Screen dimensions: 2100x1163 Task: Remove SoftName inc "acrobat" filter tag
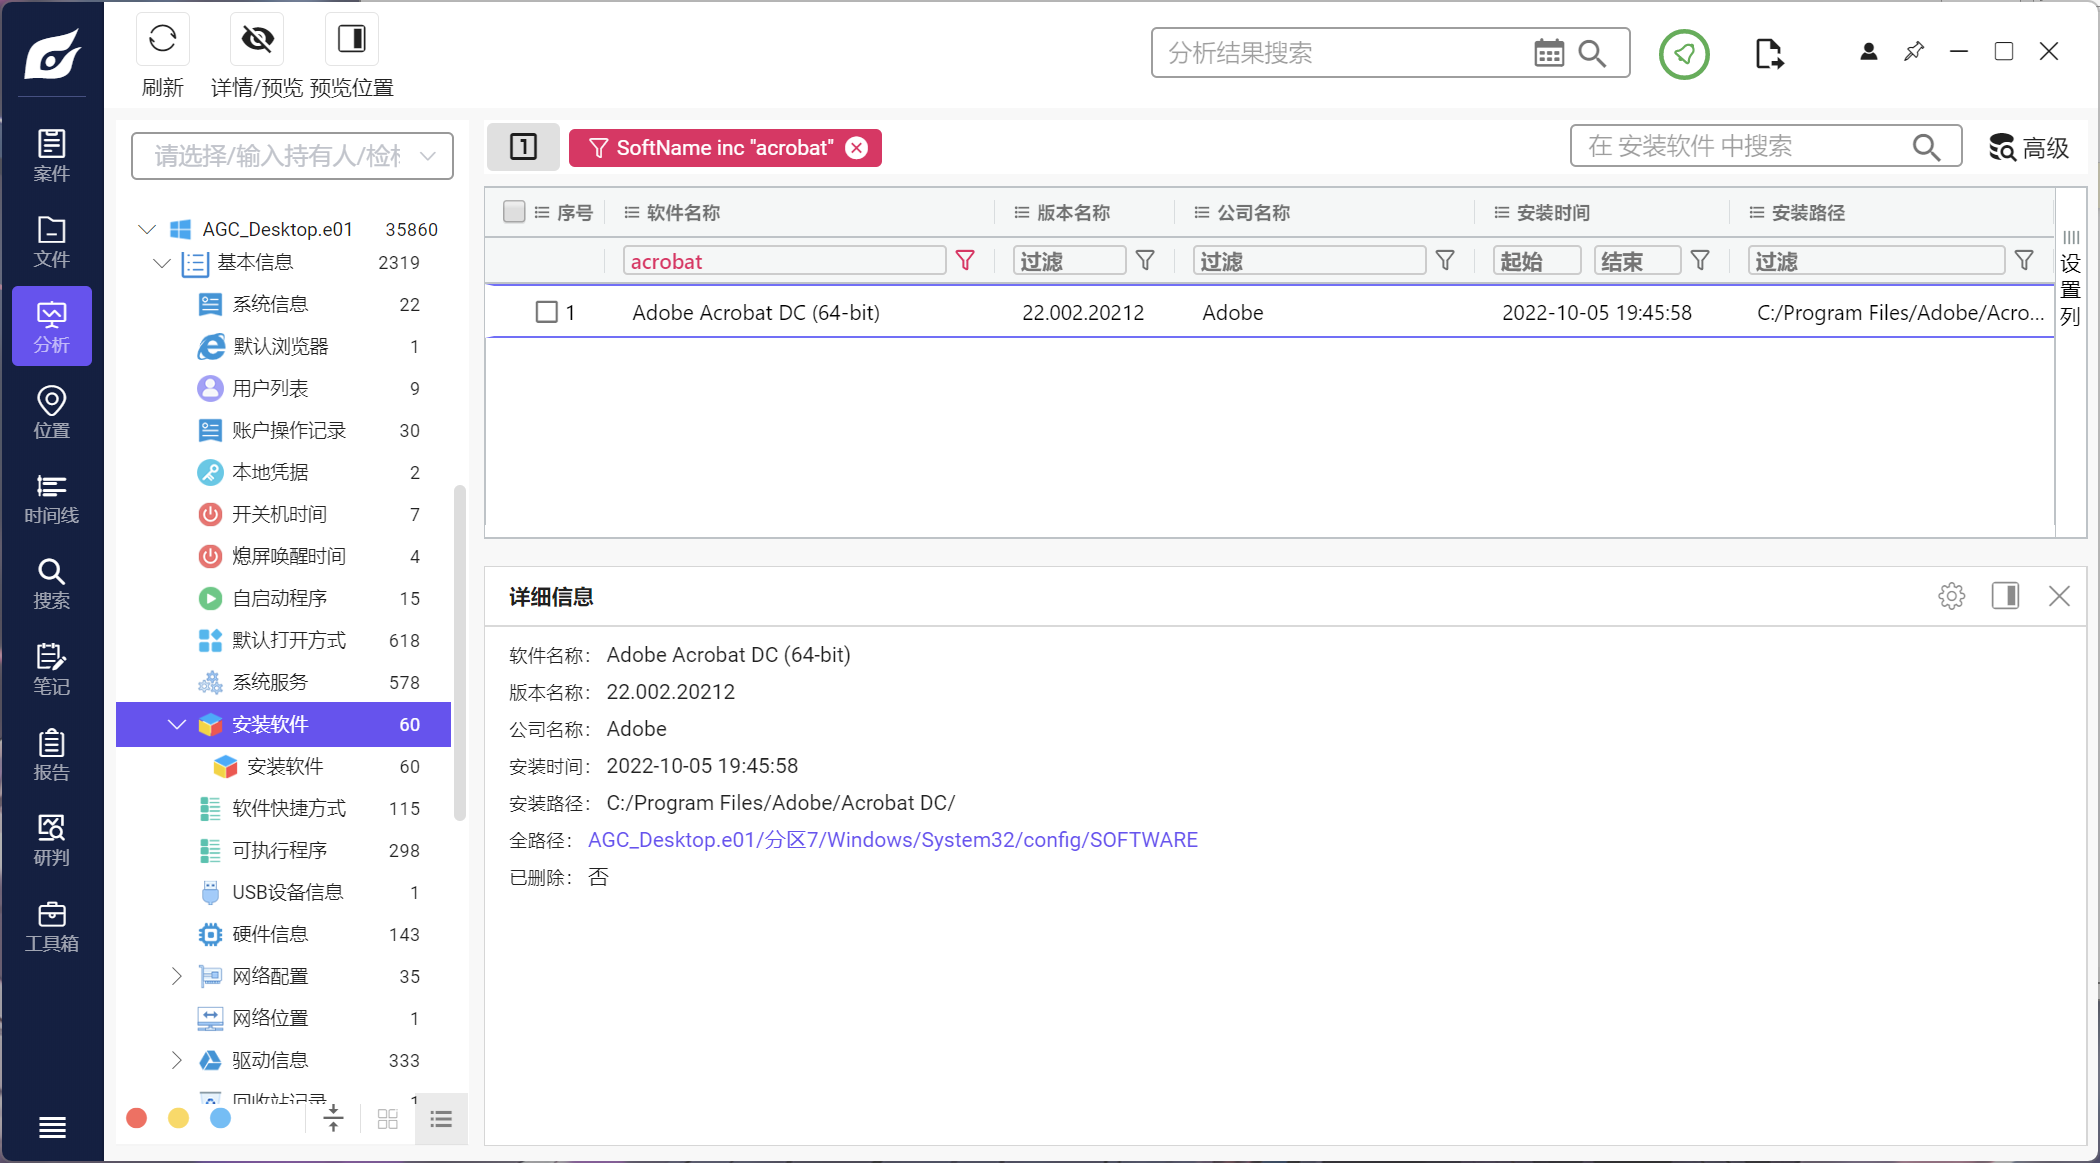[x=857, y=148]
